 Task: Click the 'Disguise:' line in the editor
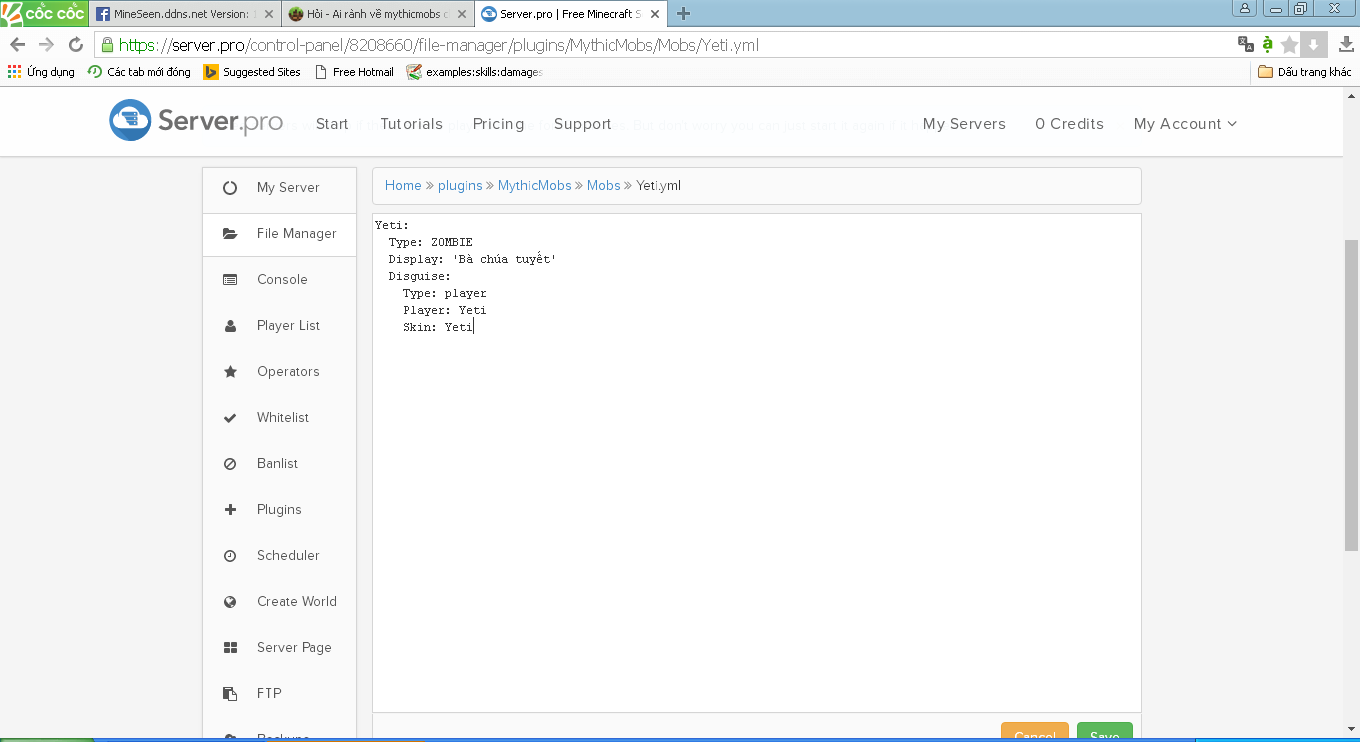(420, 276)
